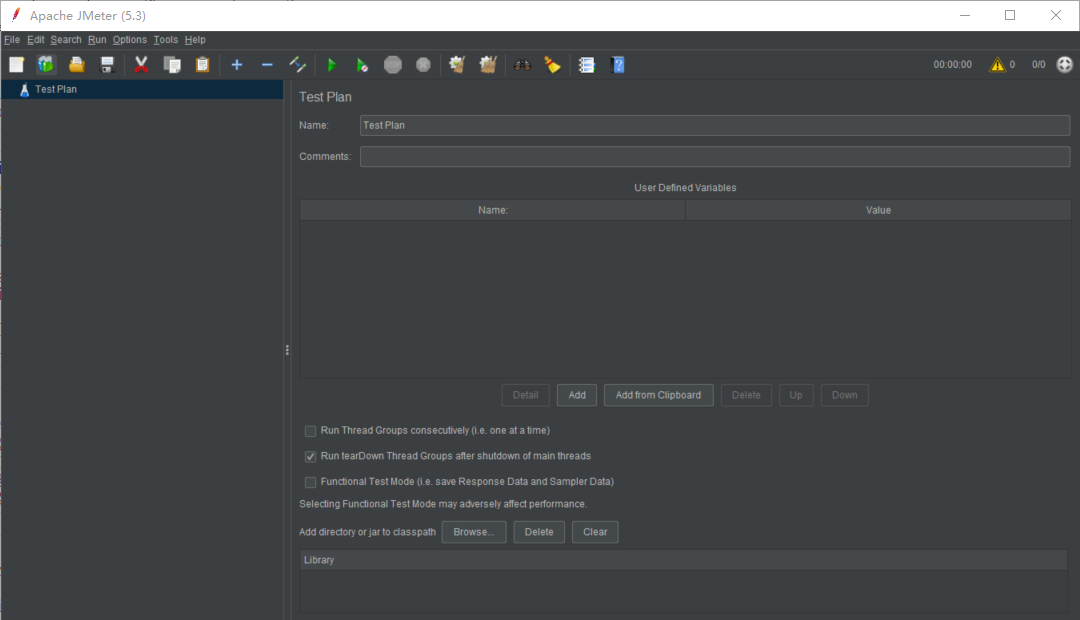Click the Comments text field
Screen dimensions: 1080x620
tap(714, 157)
